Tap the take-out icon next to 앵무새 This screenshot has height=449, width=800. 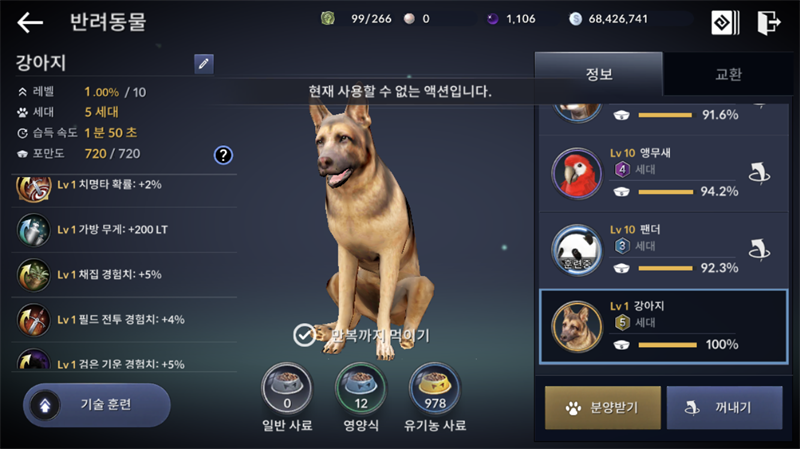point(759,173)
